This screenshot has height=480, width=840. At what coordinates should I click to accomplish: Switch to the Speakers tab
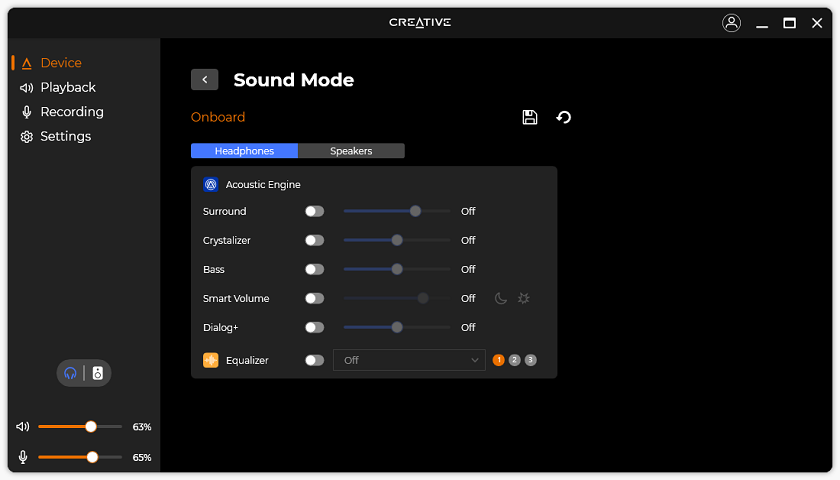point(351,151)
